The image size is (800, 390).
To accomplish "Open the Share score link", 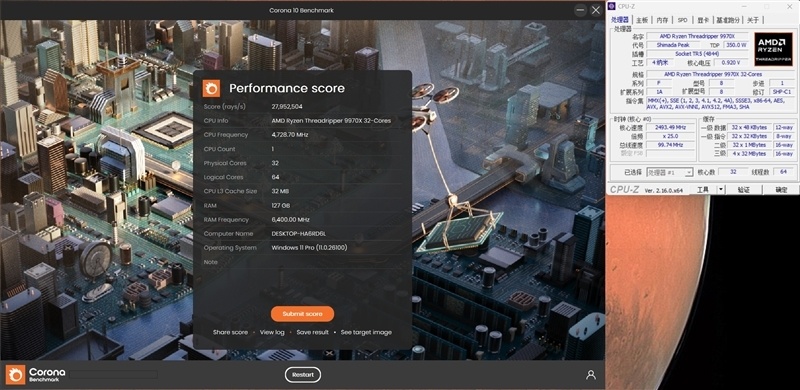I will pos(231,332).
